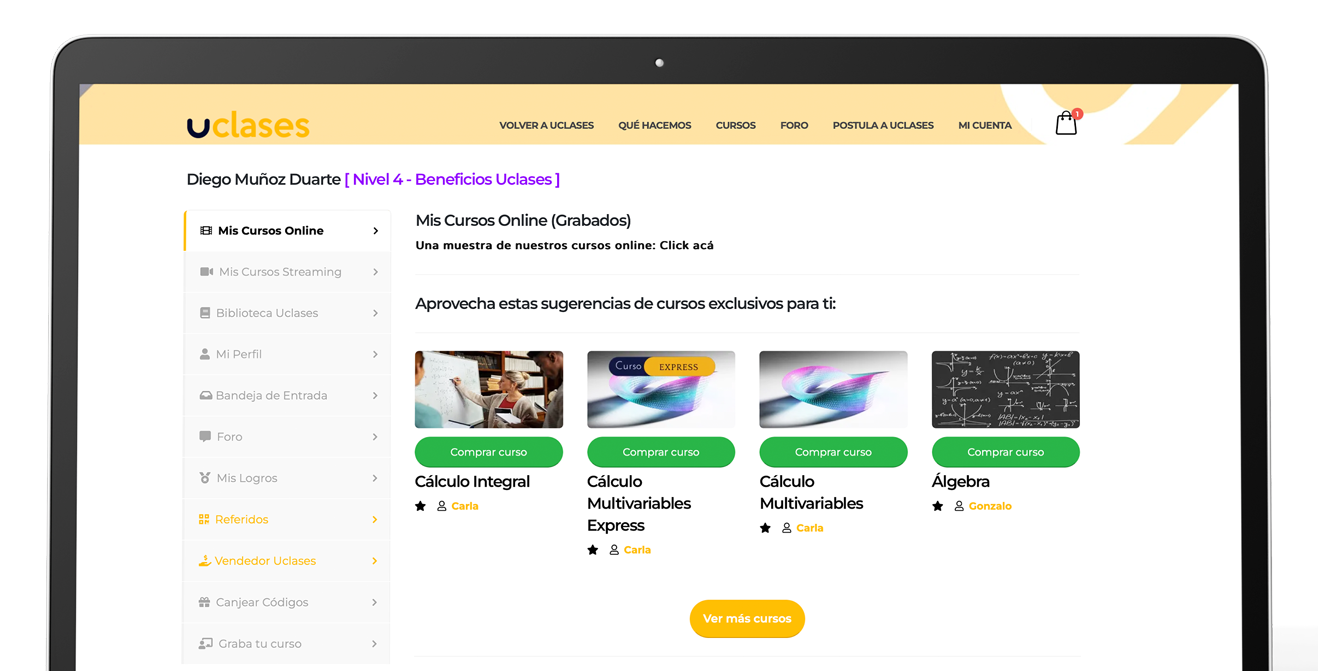1318x671 pixels.
Task: Open the shopping bag cart icon
Action: (x=1066, y=123)
